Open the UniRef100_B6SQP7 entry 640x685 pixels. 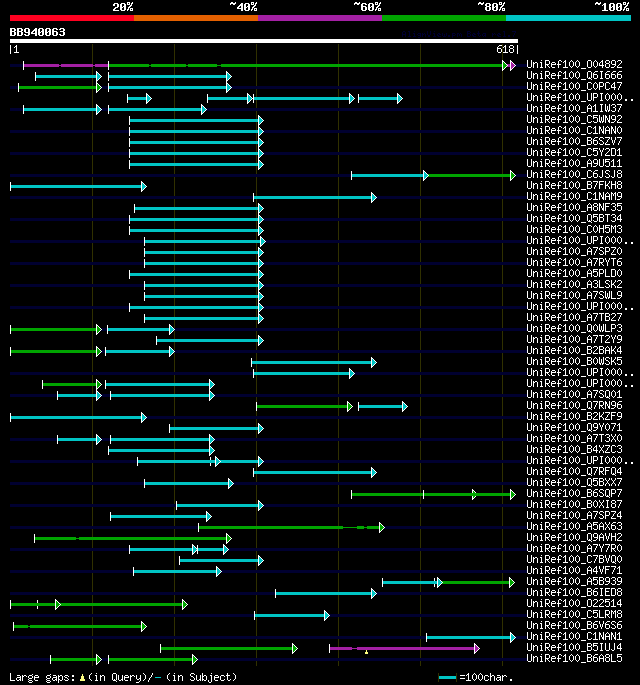point(574,493)
